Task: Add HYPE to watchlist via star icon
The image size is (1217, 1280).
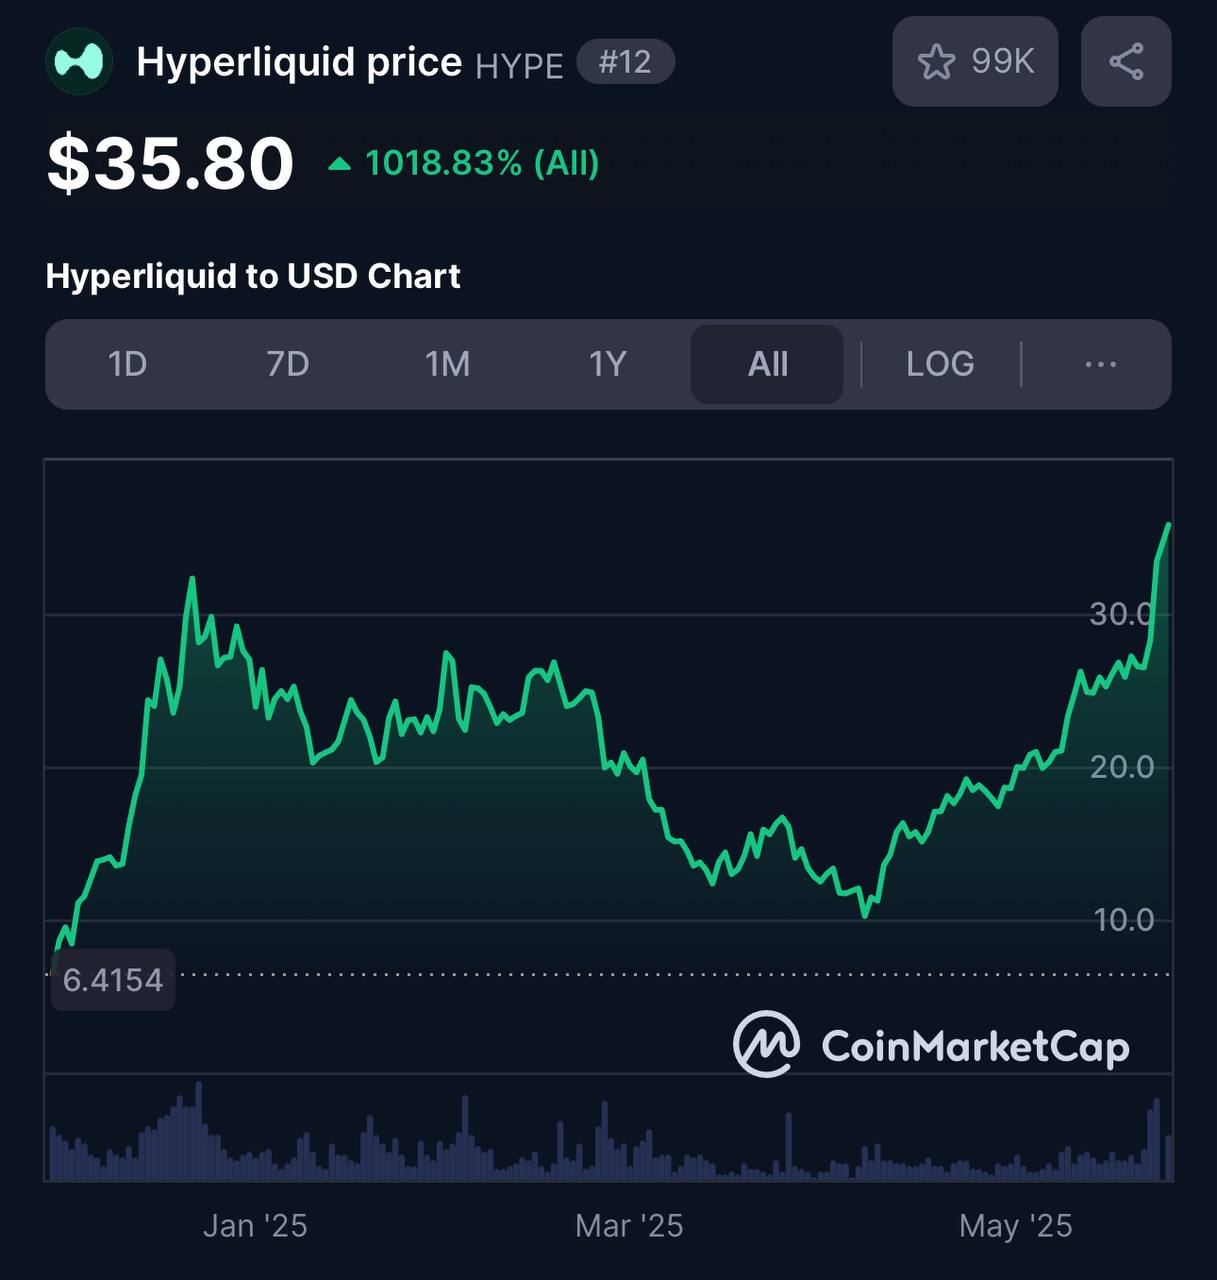Action: click(x=936, y=62)
